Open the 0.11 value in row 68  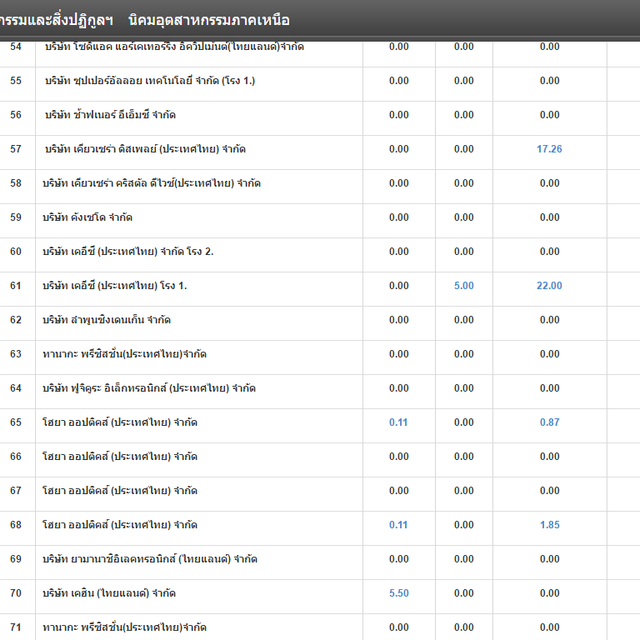tap(398, 525)
